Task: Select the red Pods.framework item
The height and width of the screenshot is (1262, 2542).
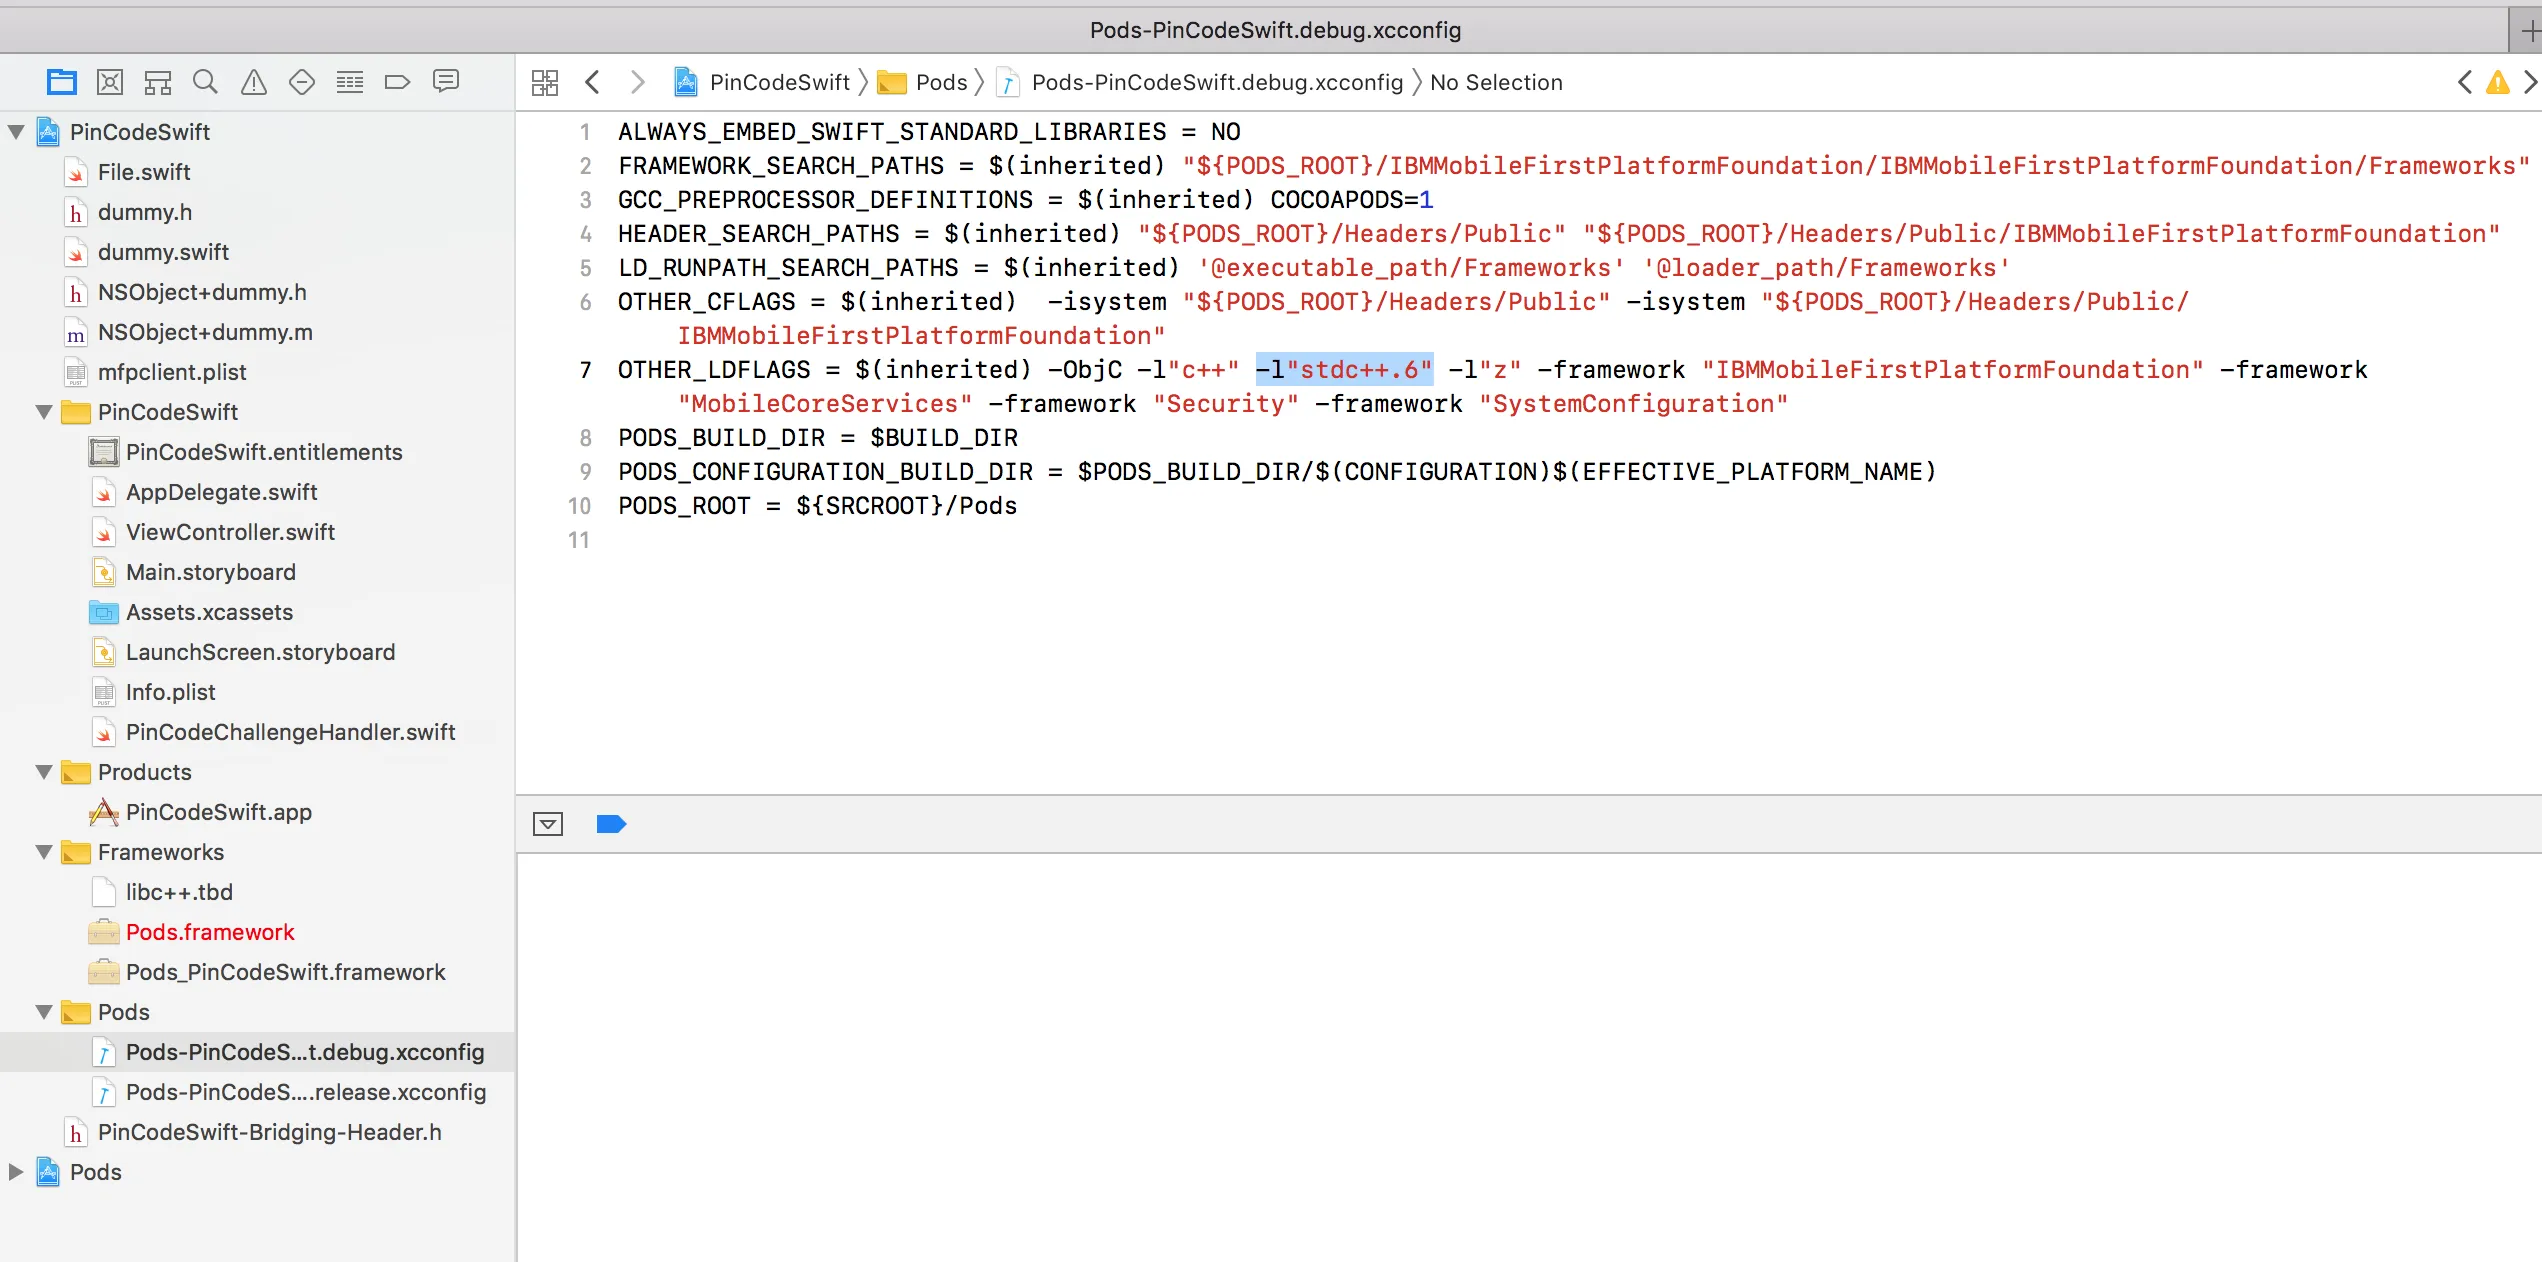Action: [x=210, y=932]
